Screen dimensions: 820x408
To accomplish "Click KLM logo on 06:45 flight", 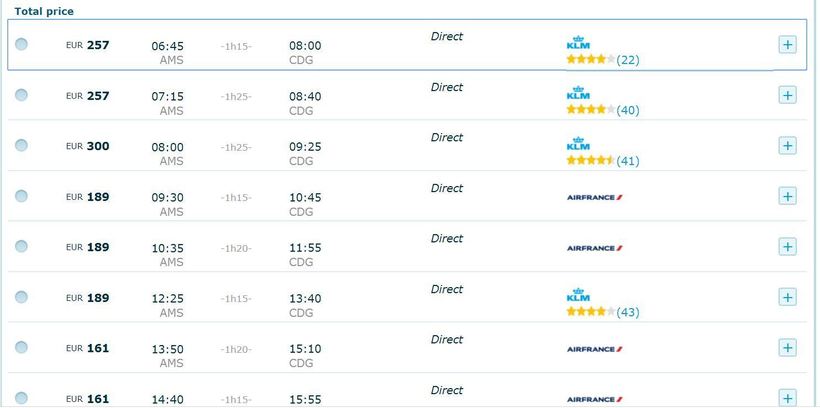I will [578, 43].
